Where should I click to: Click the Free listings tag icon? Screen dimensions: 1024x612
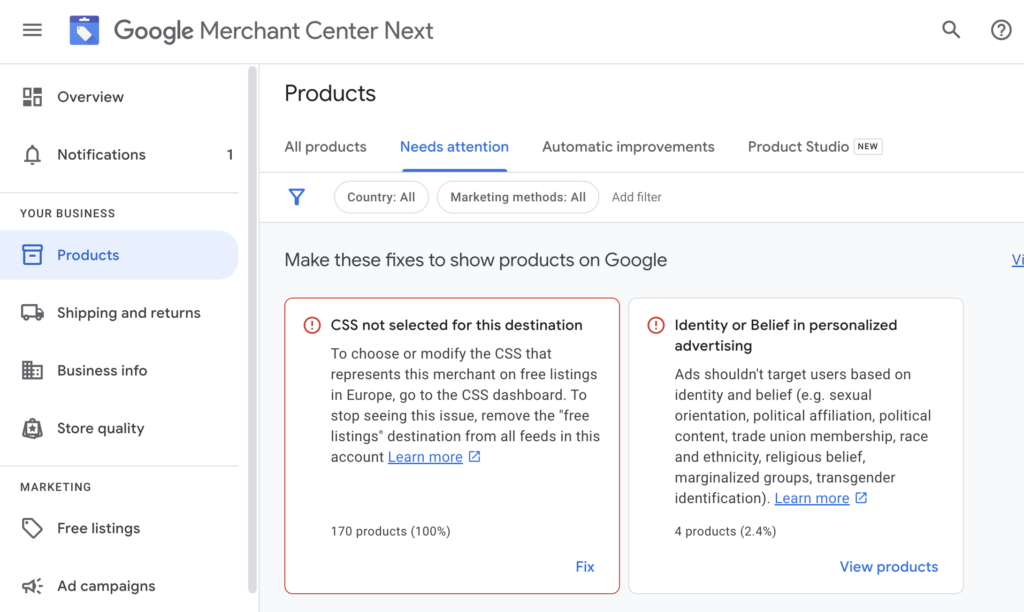tap(32, 528)
